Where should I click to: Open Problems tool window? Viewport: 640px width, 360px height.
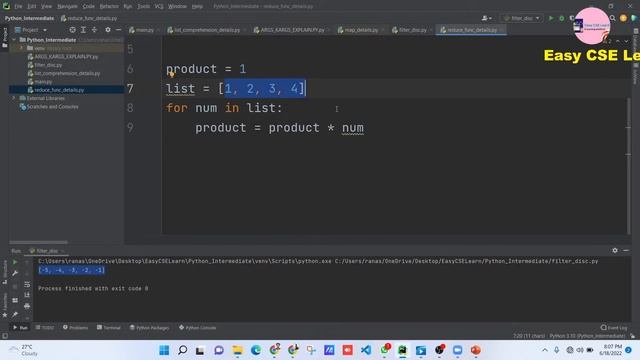76,328
